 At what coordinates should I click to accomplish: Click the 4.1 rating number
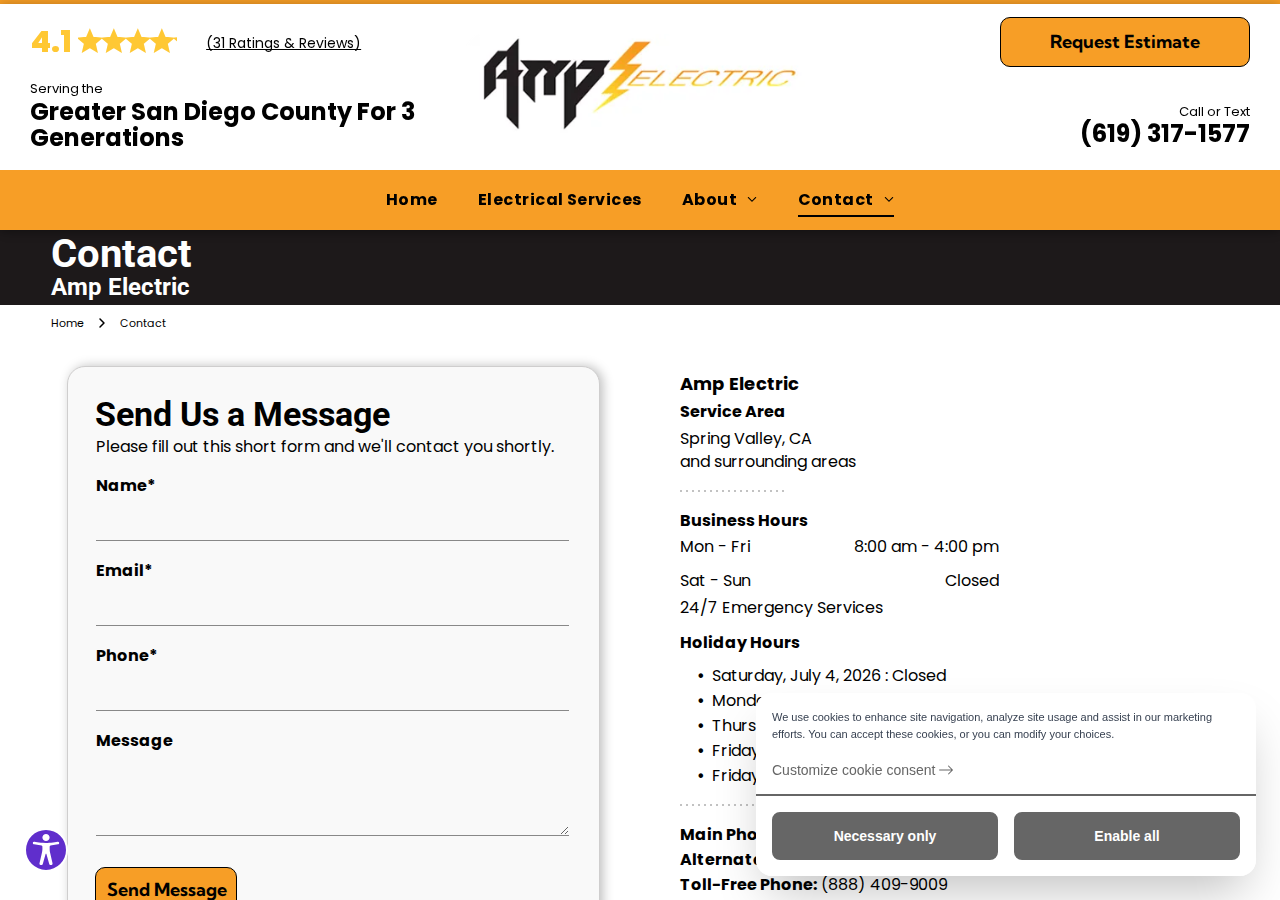(51, 42)
